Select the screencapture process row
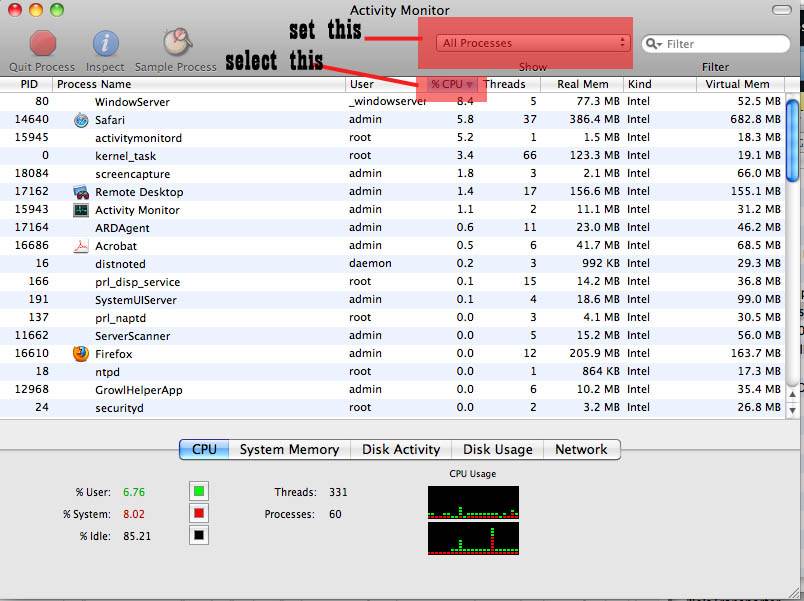804x601 pixels. (x=392, y=173)
